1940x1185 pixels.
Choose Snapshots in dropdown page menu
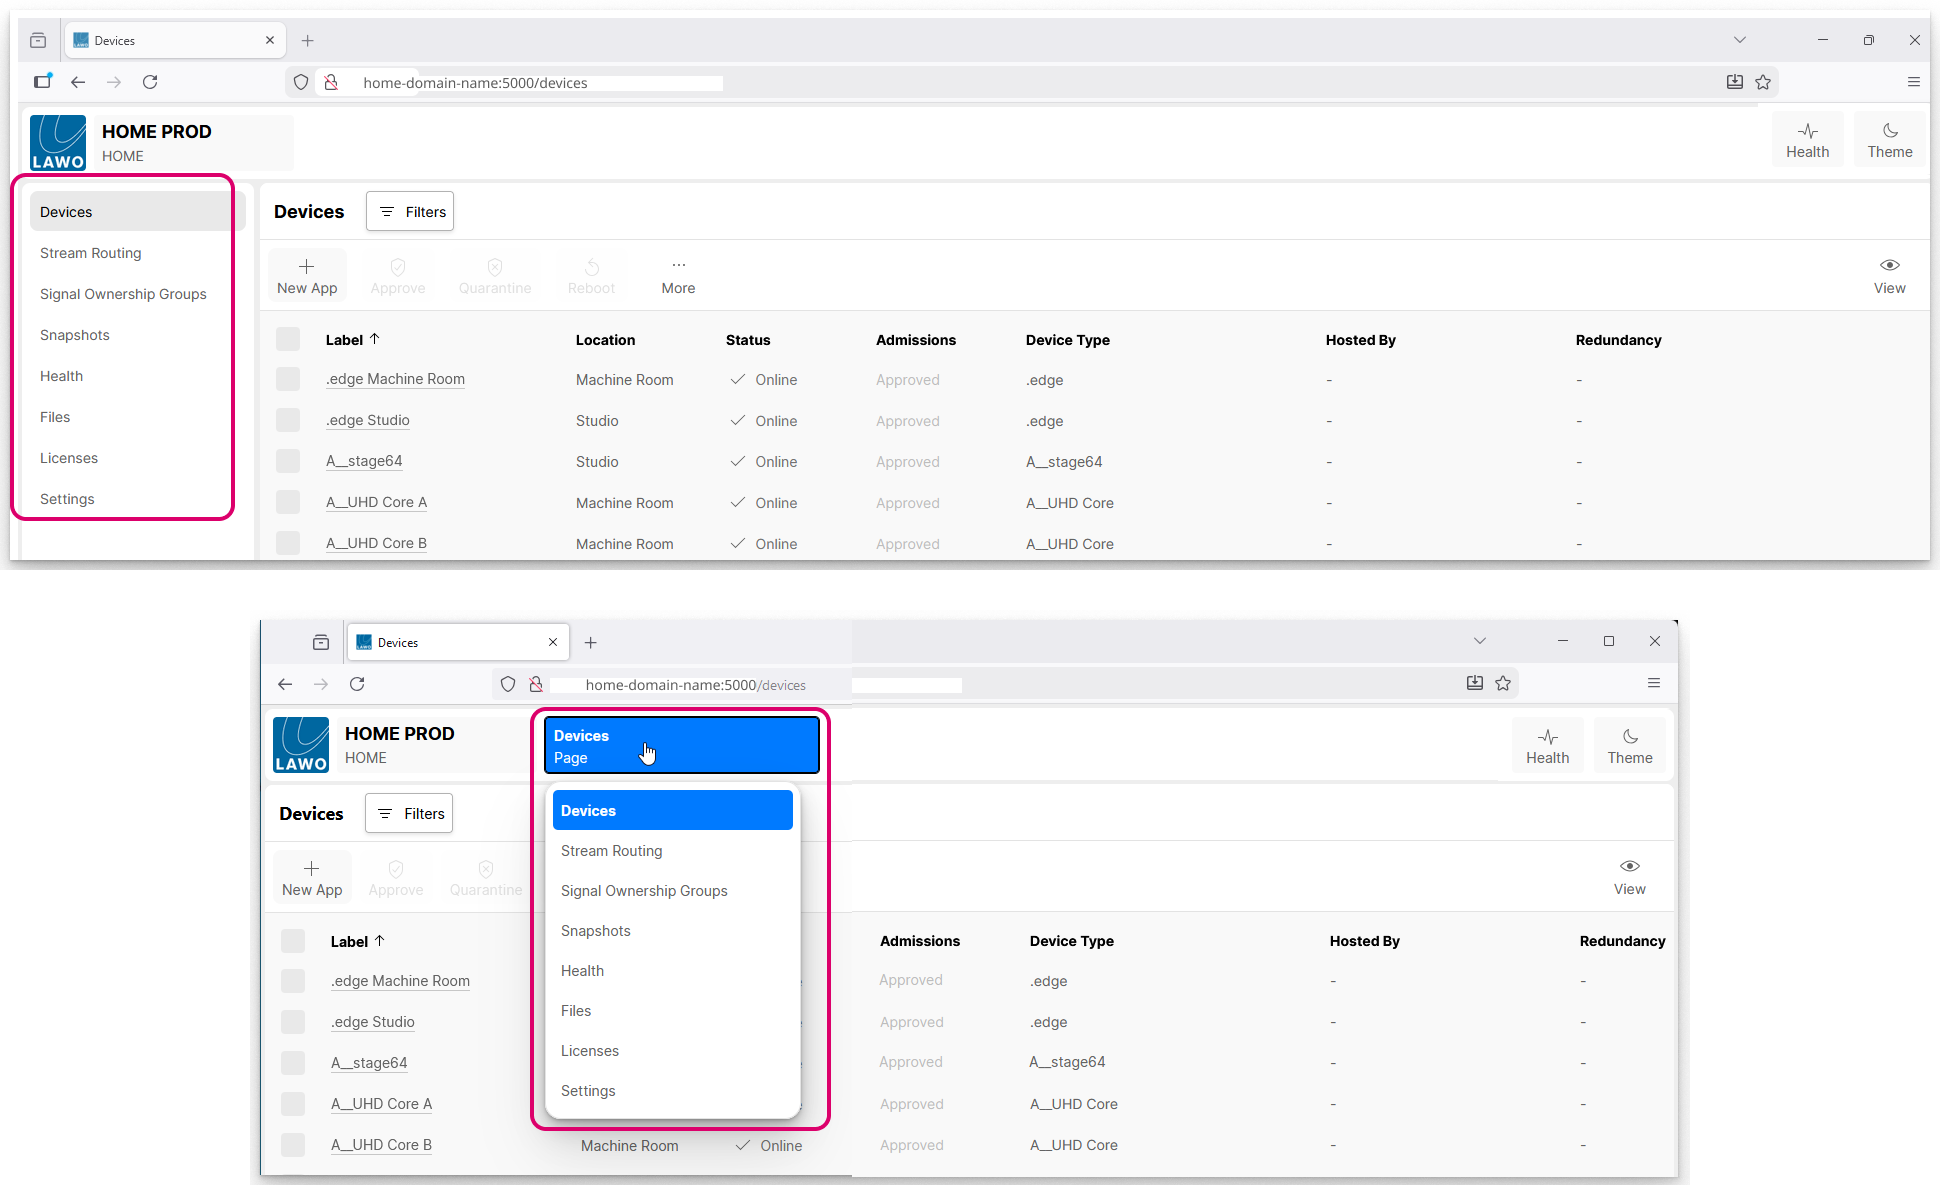click(596, 931)
